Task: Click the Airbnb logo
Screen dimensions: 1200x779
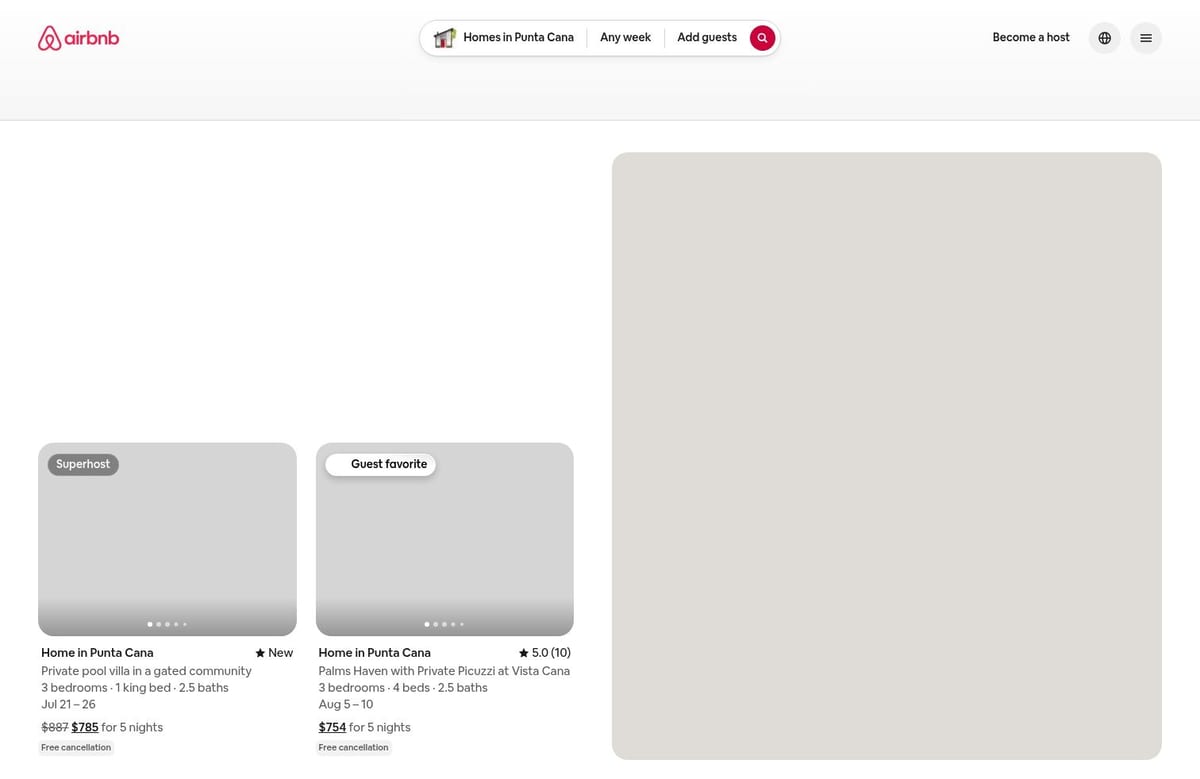Action: [78, 38]
